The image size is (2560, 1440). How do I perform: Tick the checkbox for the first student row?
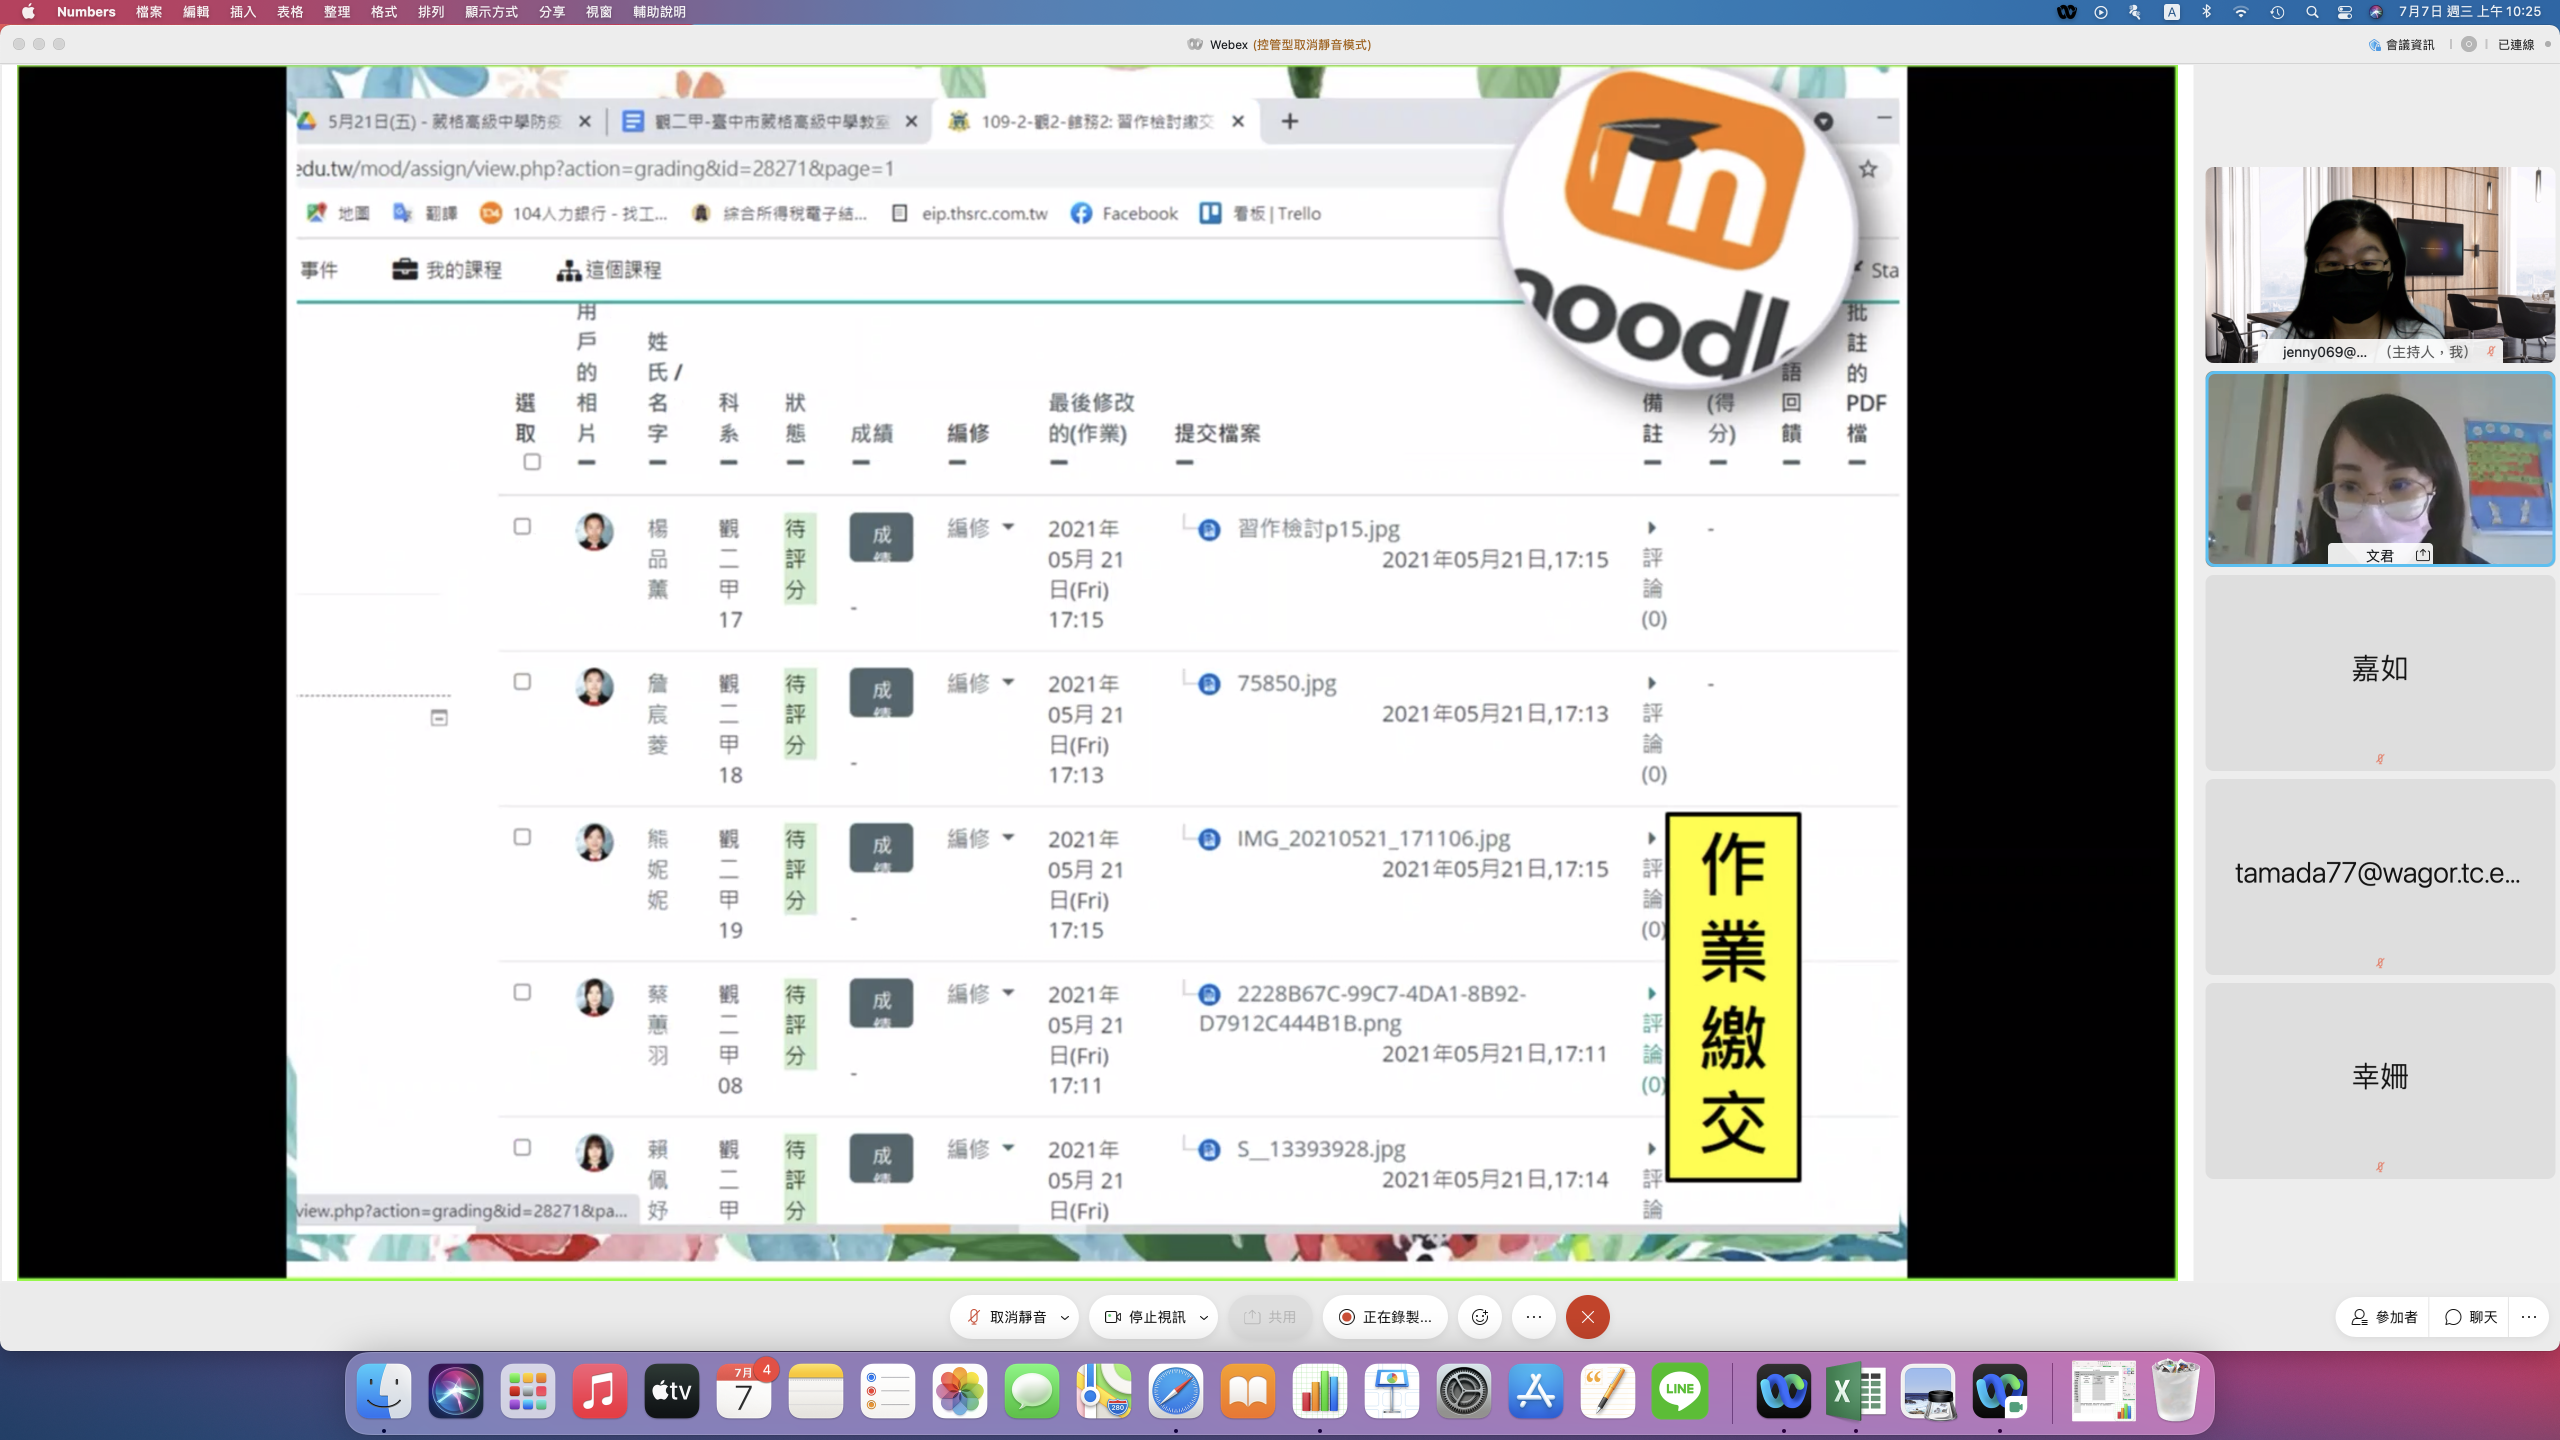click(x=522, y=527)
